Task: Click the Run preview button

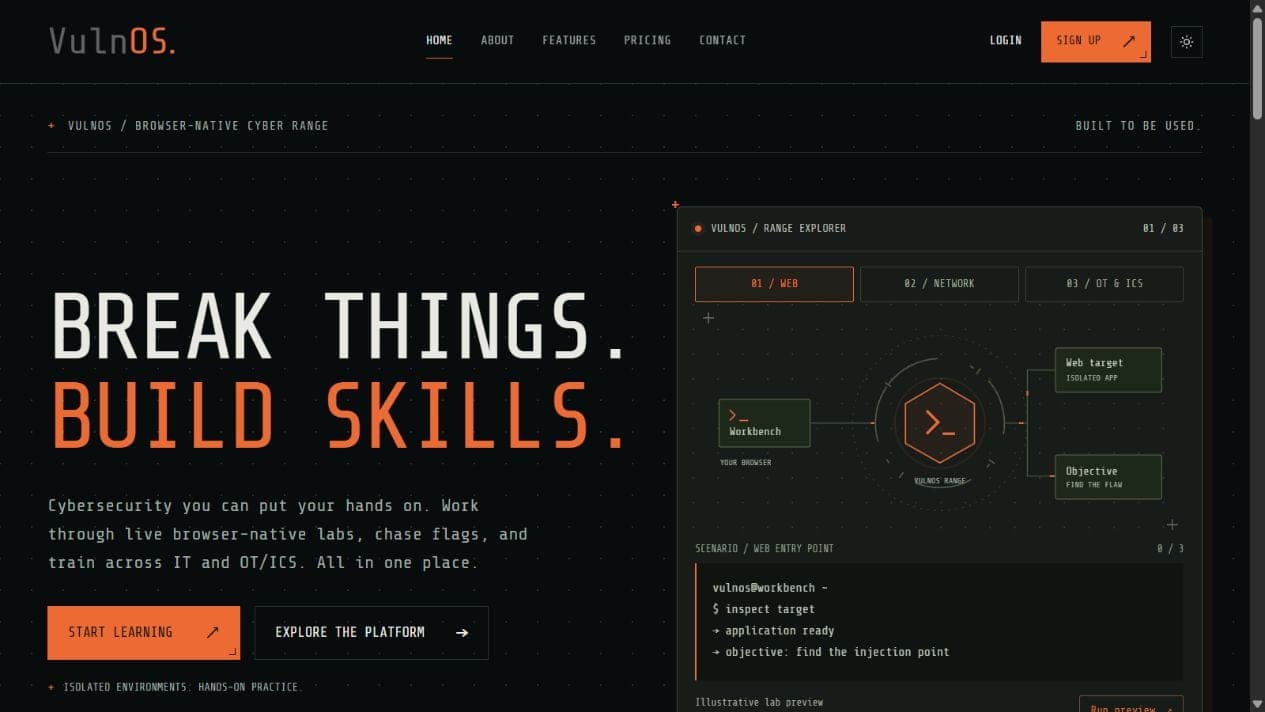Action: (1131, 704)
